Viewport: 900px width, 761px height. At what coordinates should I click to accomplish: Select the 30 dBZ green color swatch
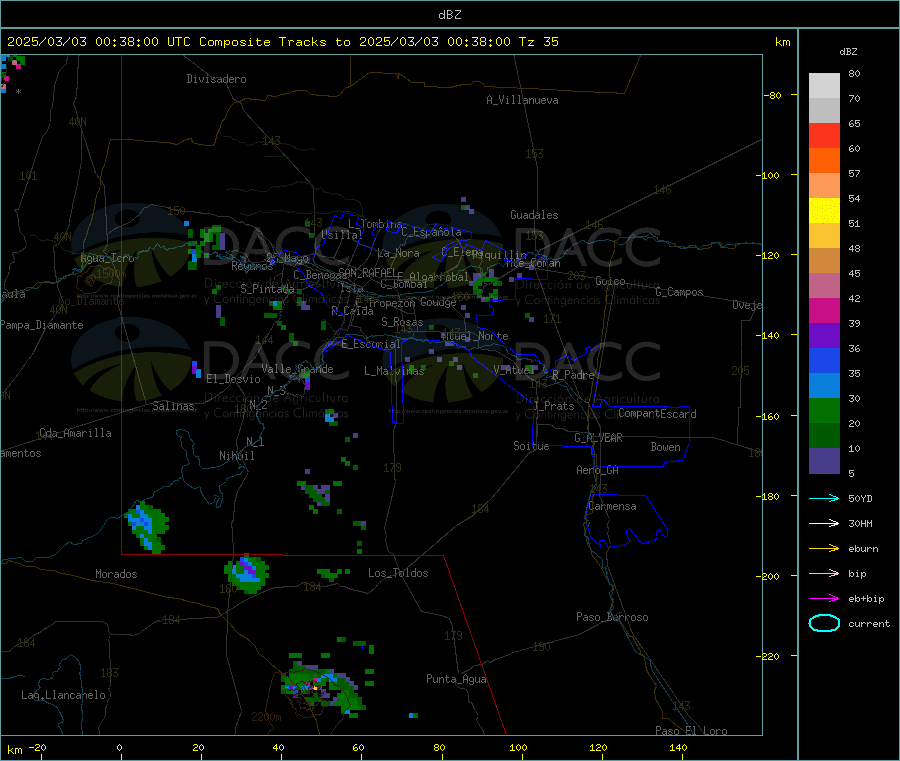[824, 410]
